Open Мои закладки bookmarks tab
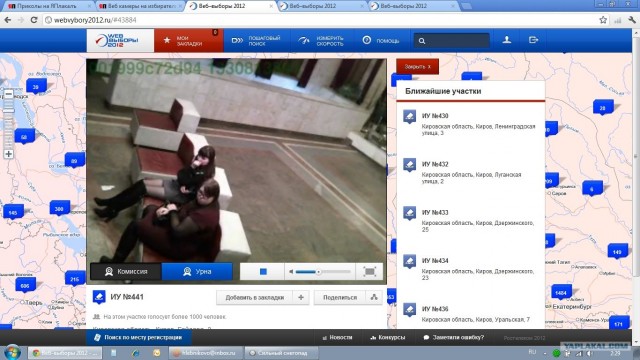This screenshot has width=640, height=360. point(189,40)
